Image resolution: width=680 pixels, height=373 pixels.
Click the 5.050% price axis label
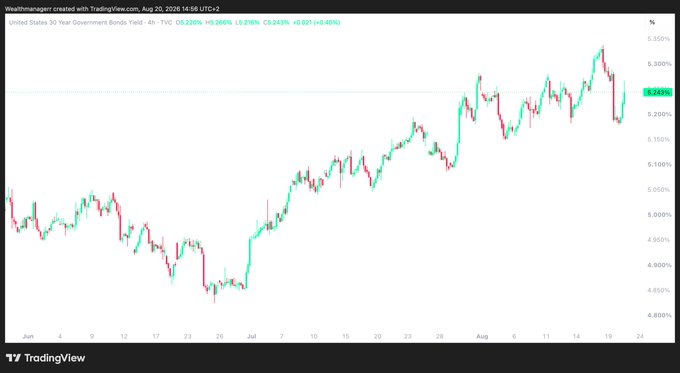point(659,190)
